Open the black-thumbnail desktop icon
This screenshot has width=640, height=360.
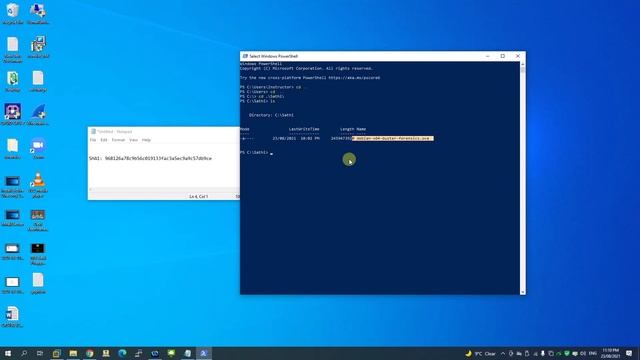(x=38, y=254)
